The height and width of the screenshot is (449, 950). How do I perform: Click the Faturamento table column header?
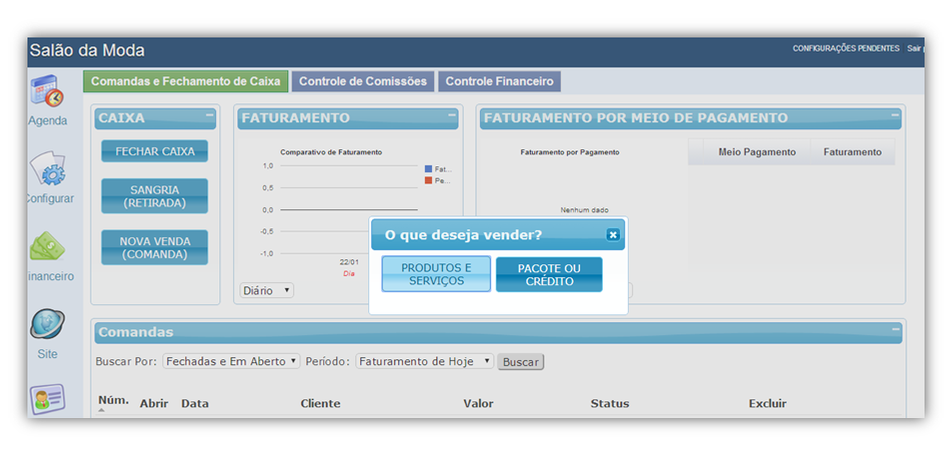coord(852,152)
